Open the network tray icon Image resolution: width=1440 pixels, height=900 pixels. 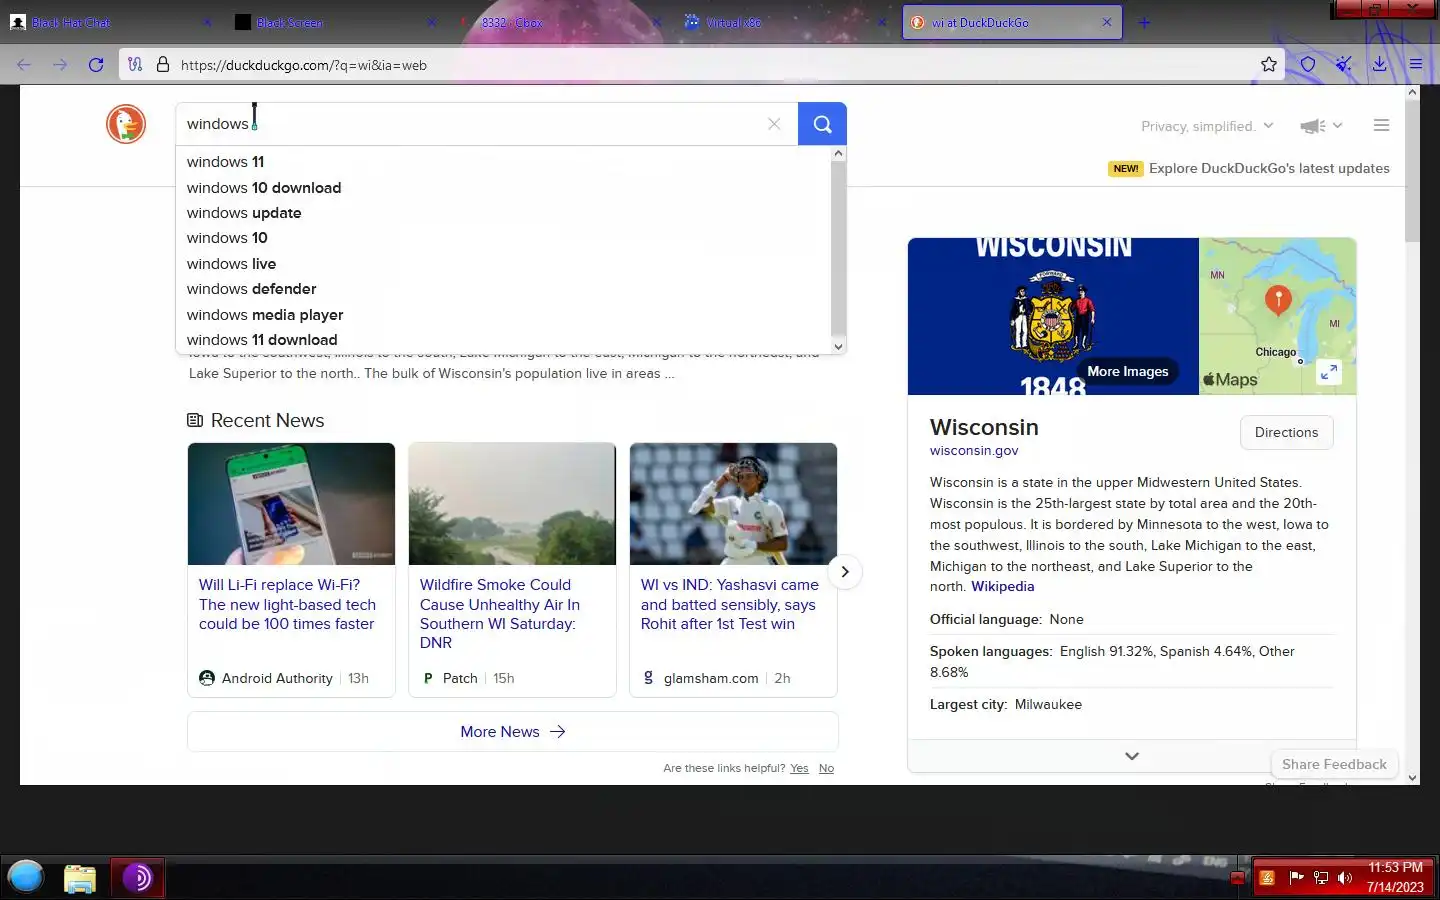[1320, 878]
